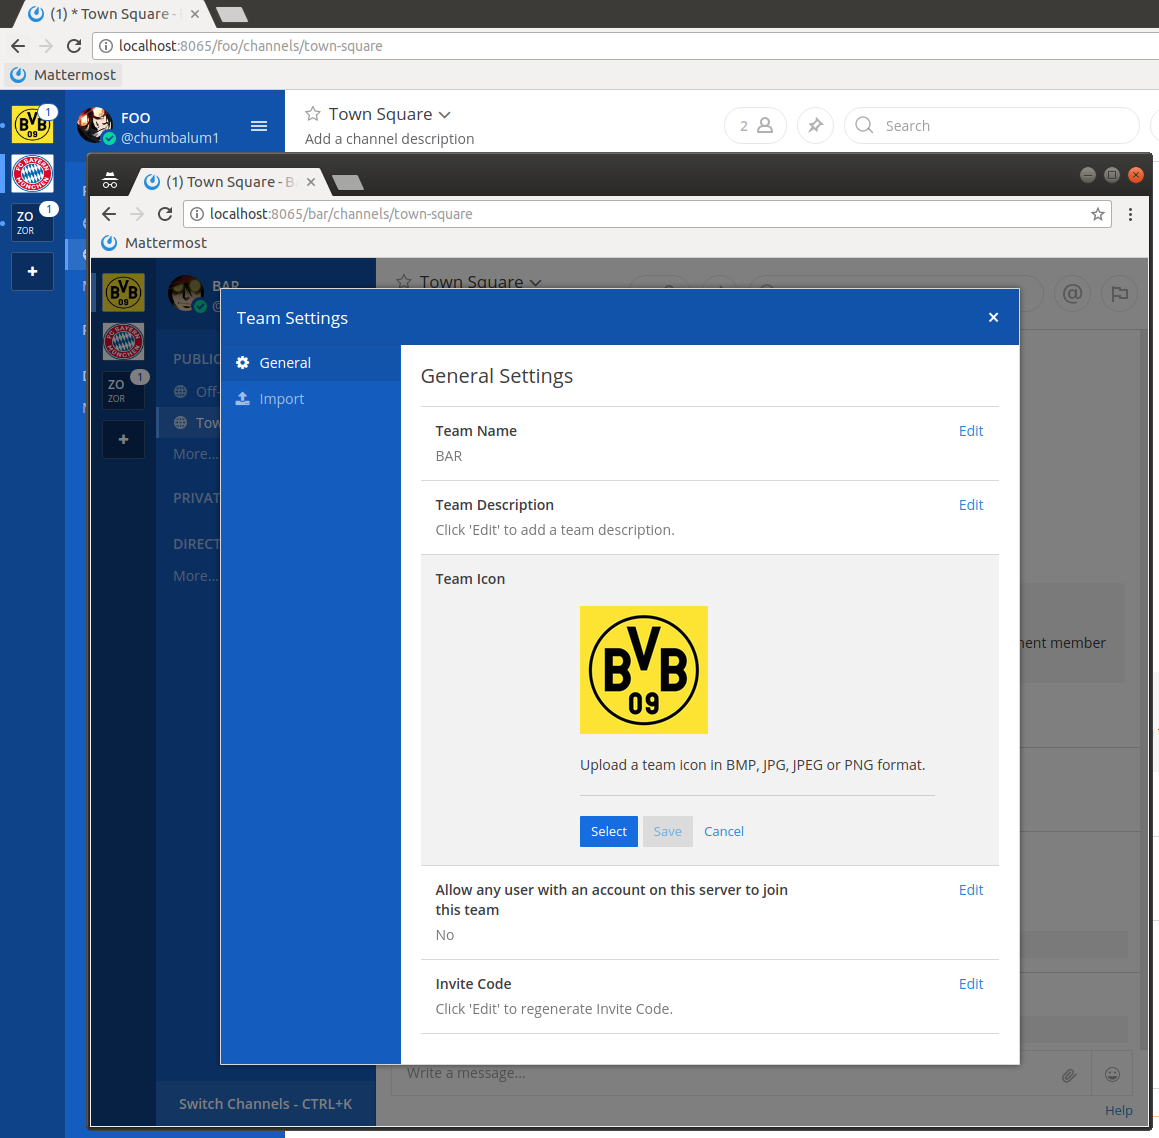Select the ZO ZOR team in back window sidebar
The height and width of the screenshot is (1138, 1159).
(33, 222)
